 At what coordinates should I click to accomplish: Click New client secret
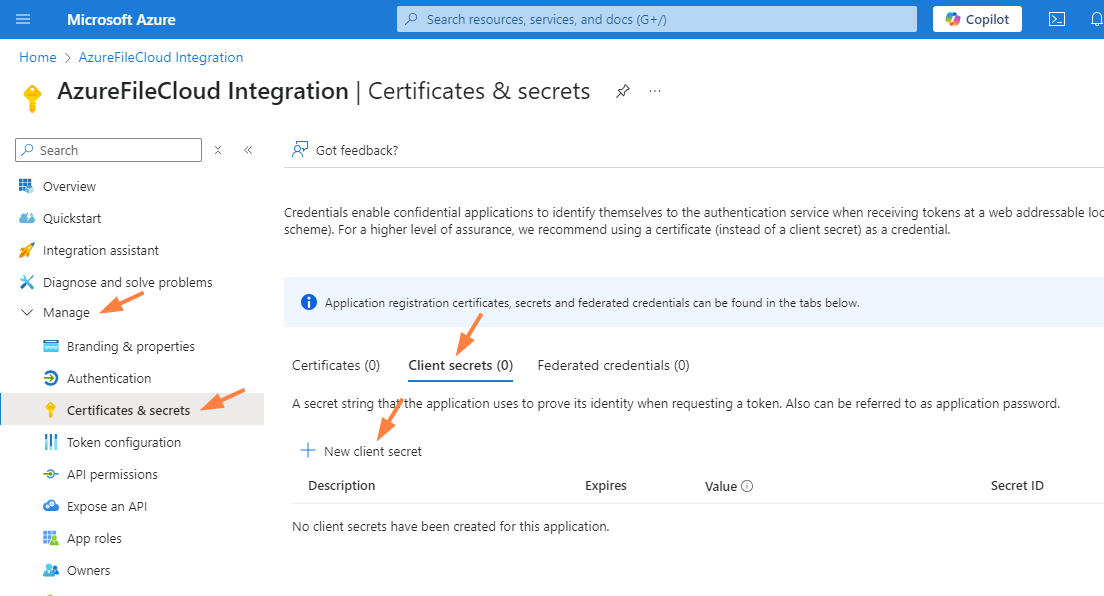tap(362, 451)
